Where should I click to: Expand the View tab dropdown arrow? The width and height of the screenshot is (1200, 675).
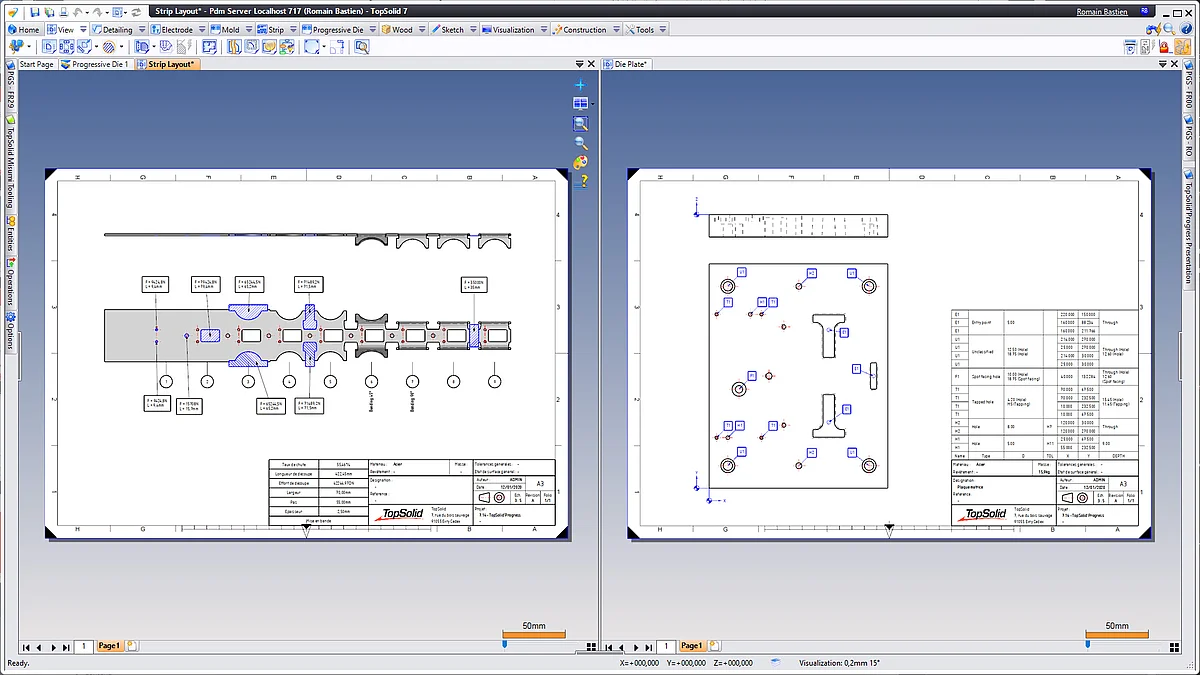(x=83, y=30)
